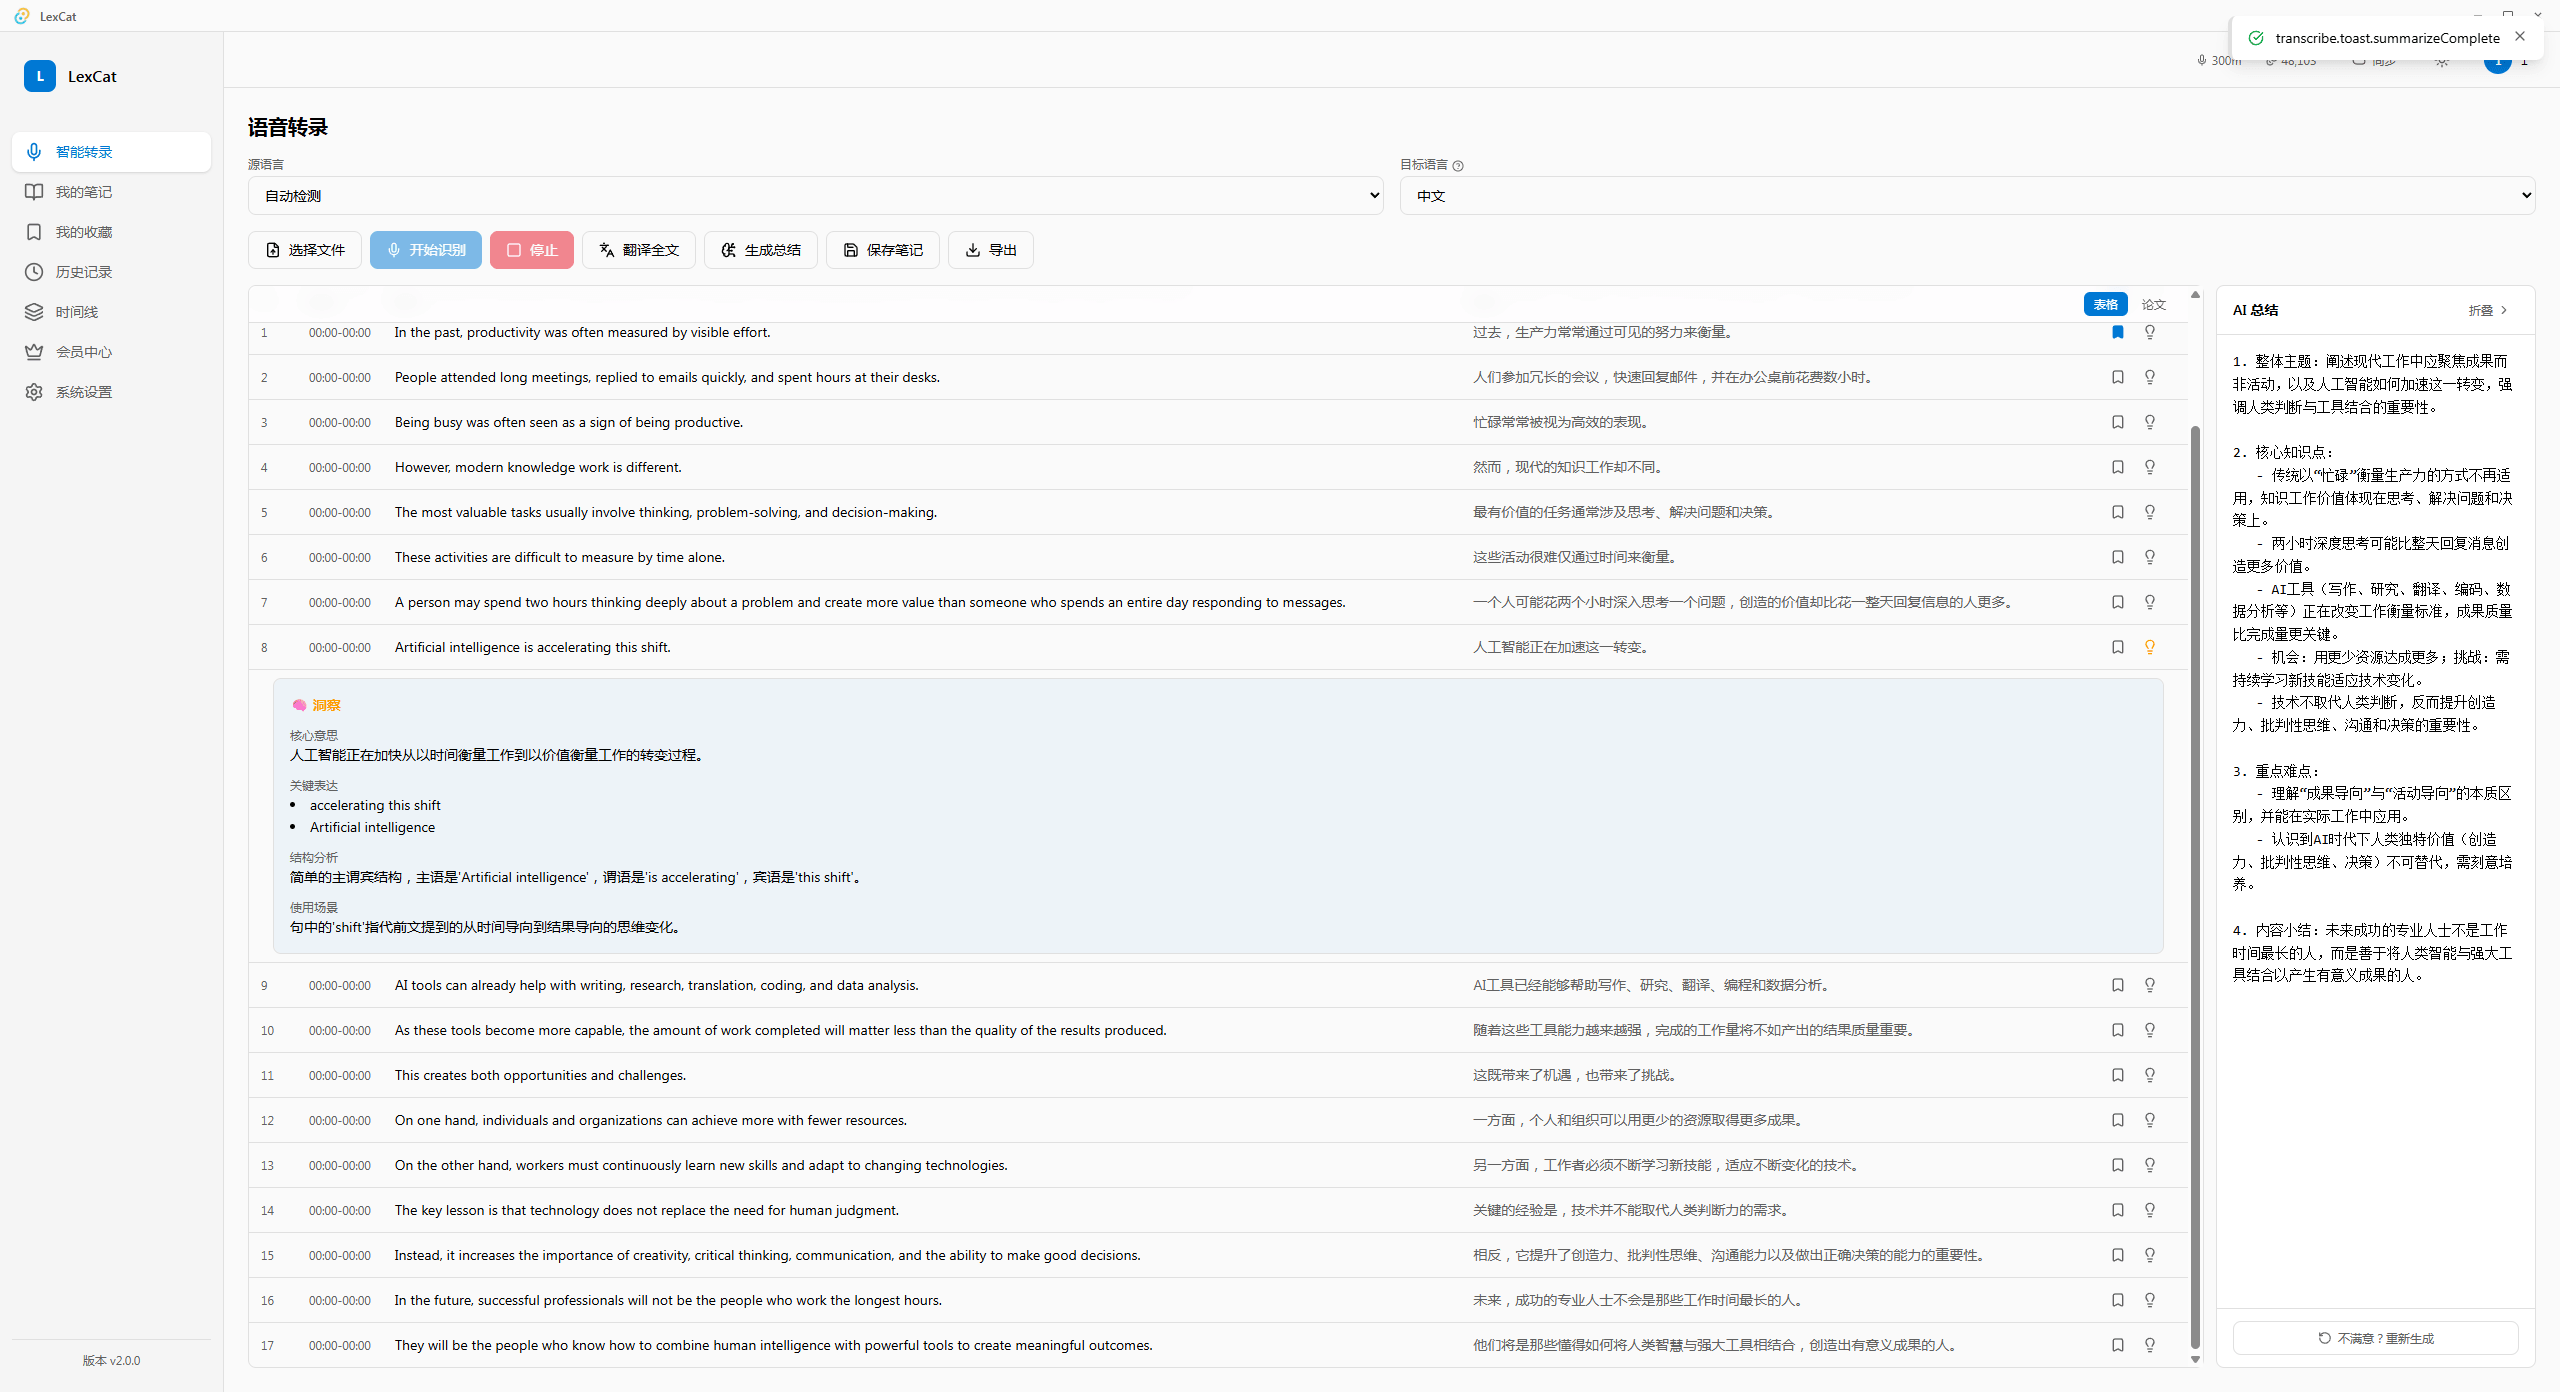Collapse the AI 总结 panel with 折叠
The height and width of the screenshot is (1392, 2560).
coord(2488,311)
